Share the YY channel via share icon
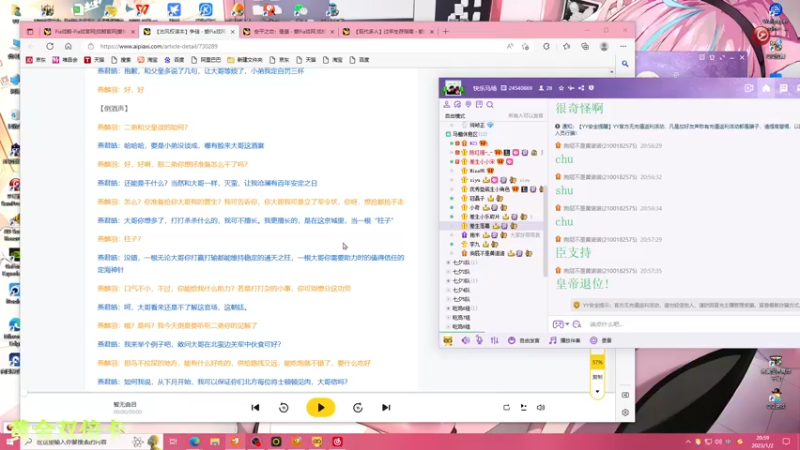Image resolution: width=800 pixels, height=450 pixels. [x=581, y=88]
